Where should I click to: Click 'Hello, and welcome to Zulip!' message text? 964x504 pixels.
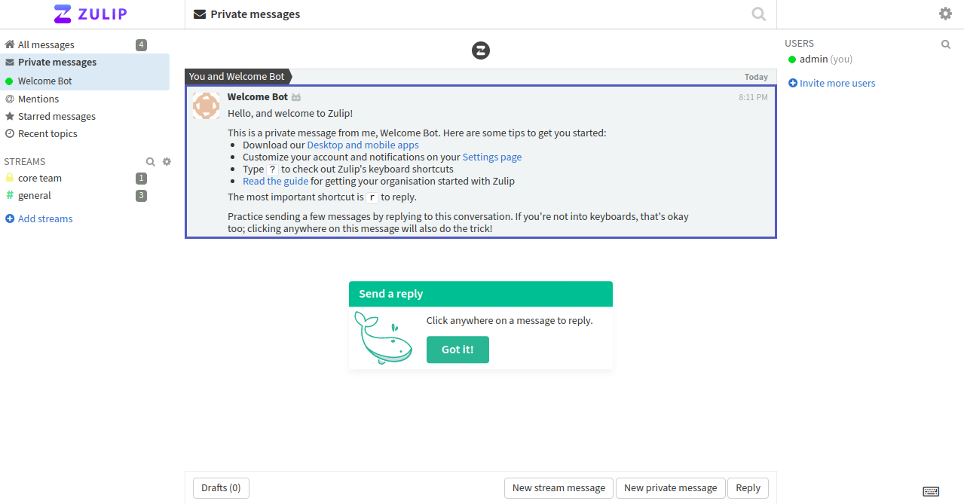point(290,114)
